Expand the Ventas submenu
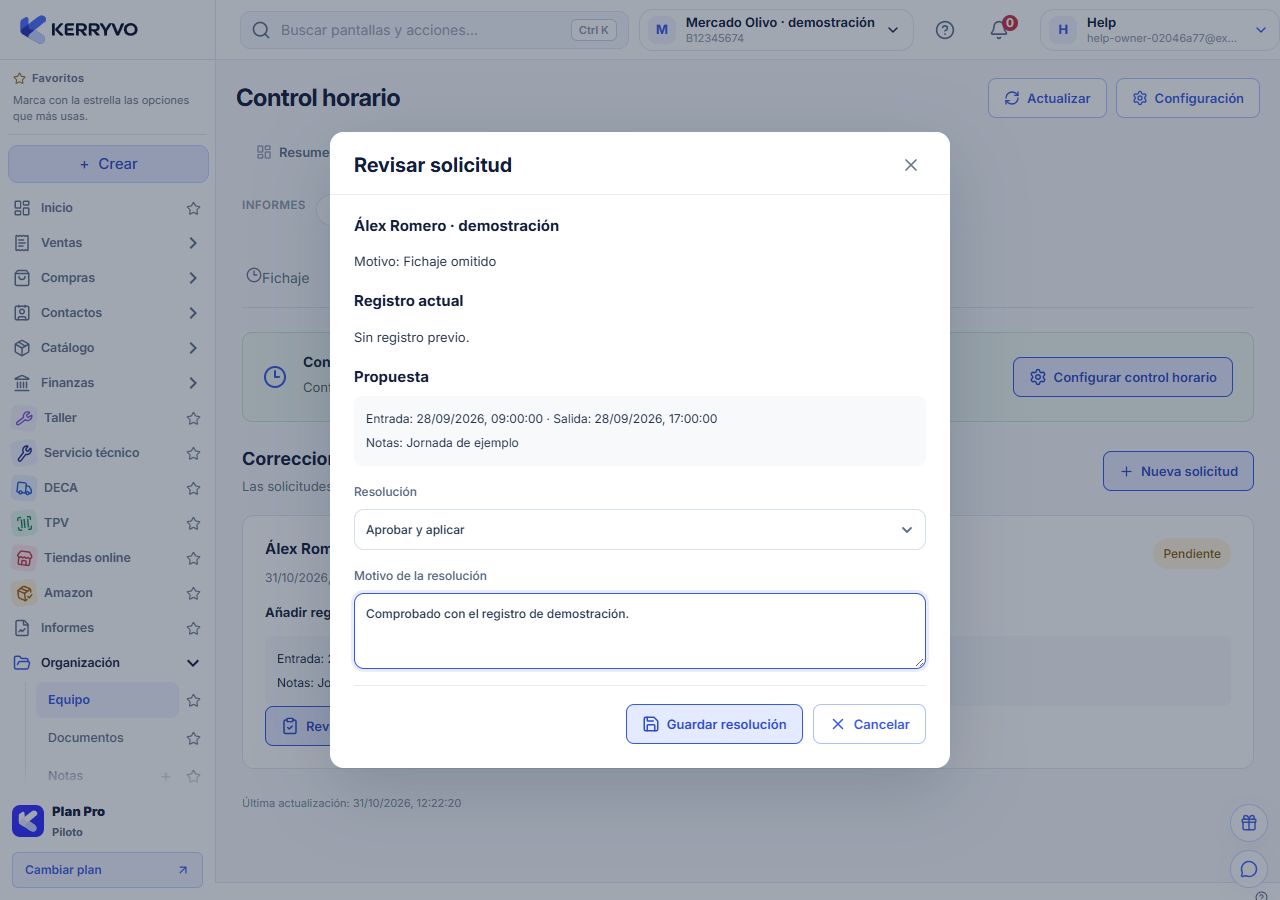Screen dimensions: 1280x900 click(193, 243)
